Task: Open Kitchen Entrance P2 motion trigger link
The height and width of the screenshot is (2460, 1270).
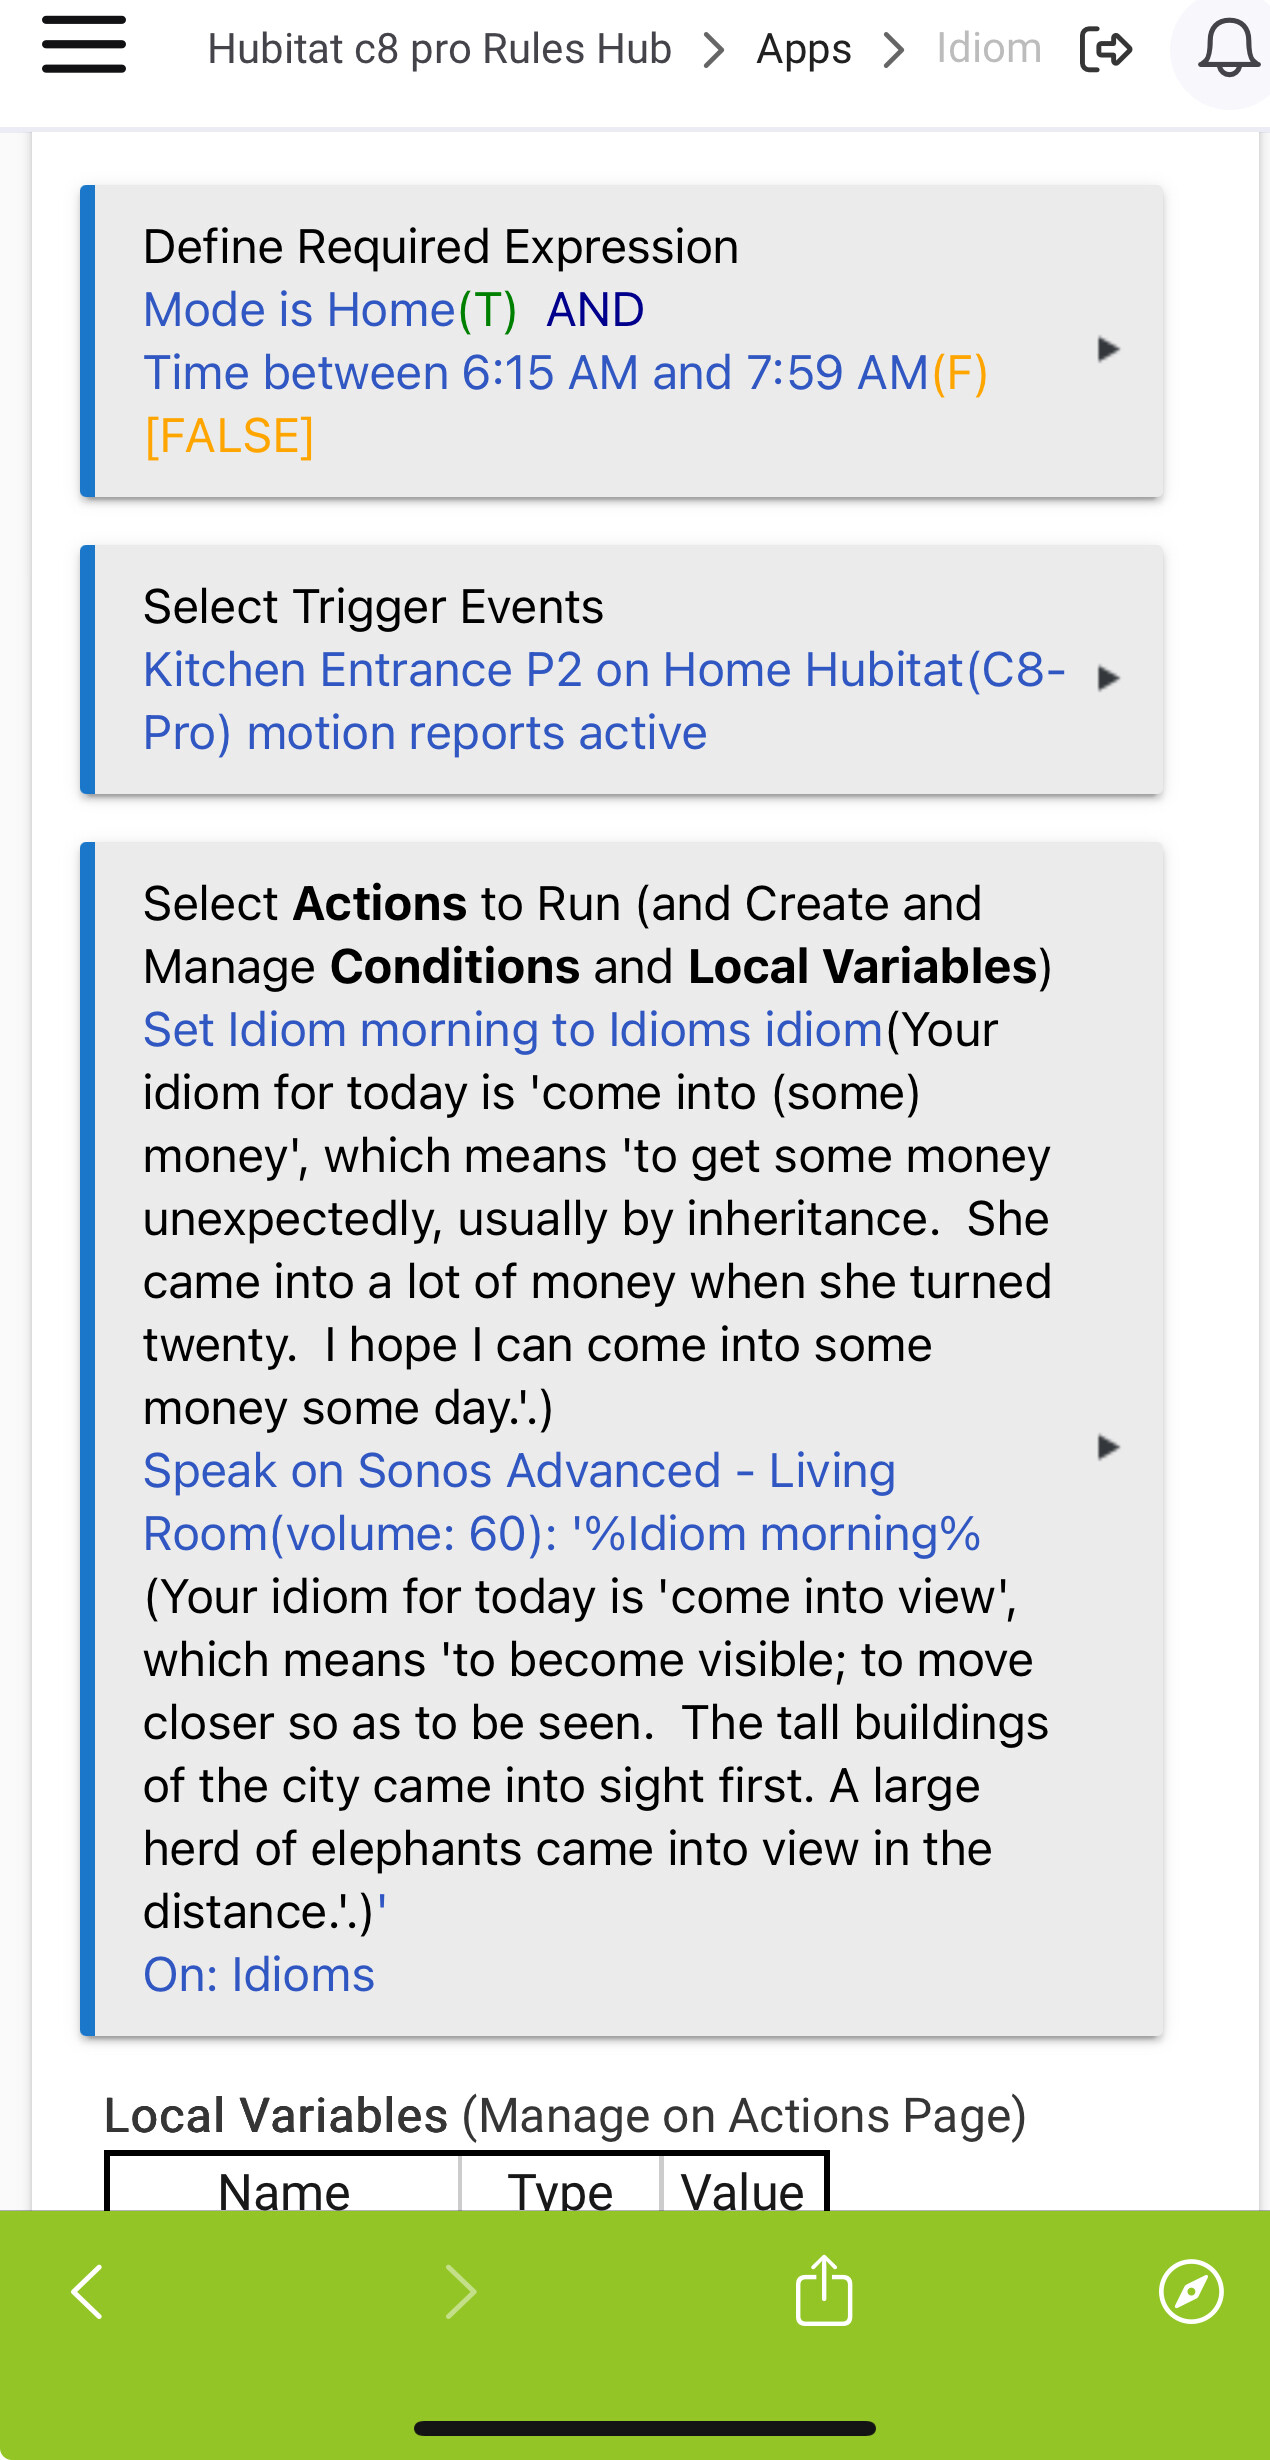Action: point(605,701)
